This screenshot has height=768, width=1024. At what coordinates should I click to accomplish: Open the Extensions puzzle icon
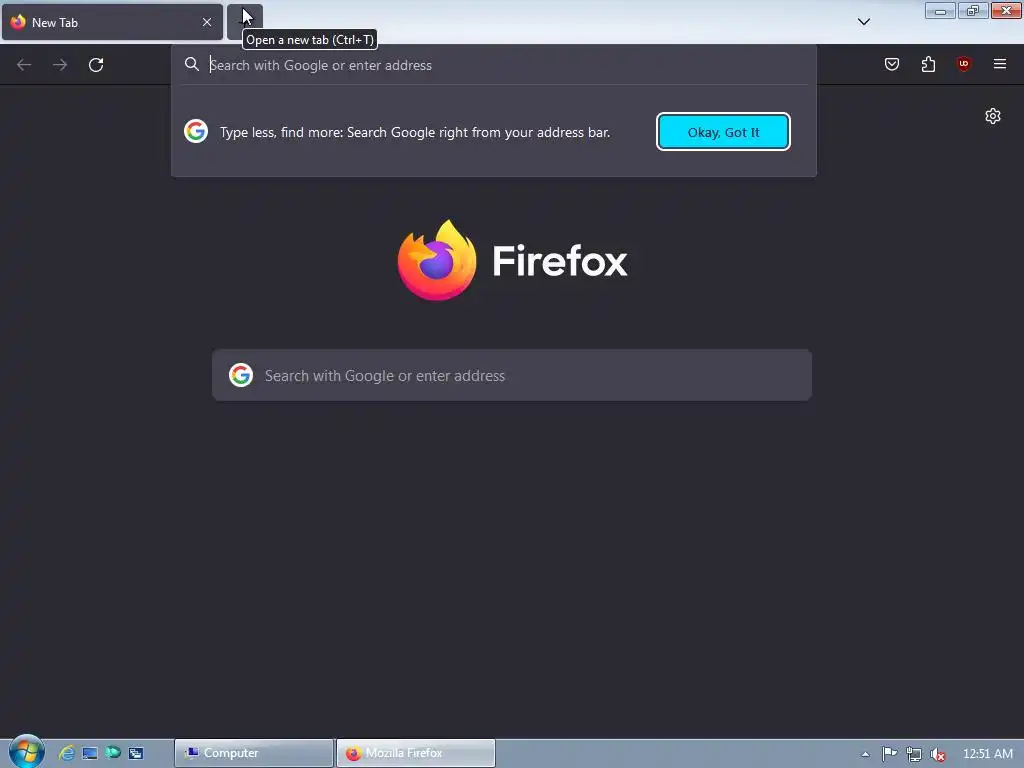928,64
